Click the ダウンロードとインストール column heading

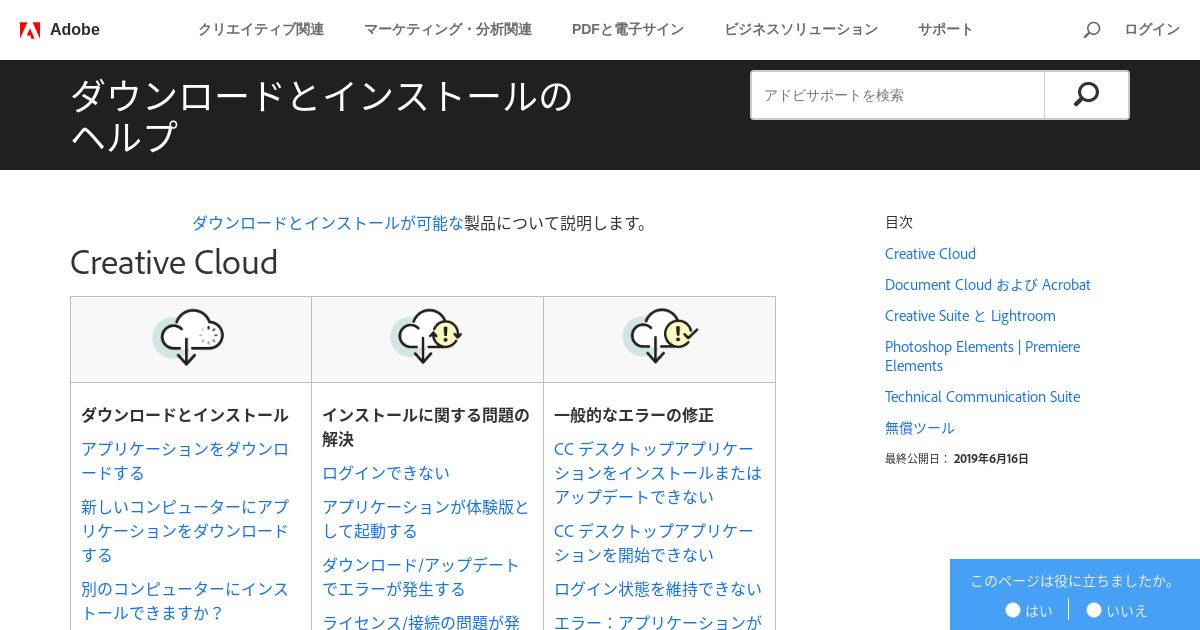(x=185, y=415)
